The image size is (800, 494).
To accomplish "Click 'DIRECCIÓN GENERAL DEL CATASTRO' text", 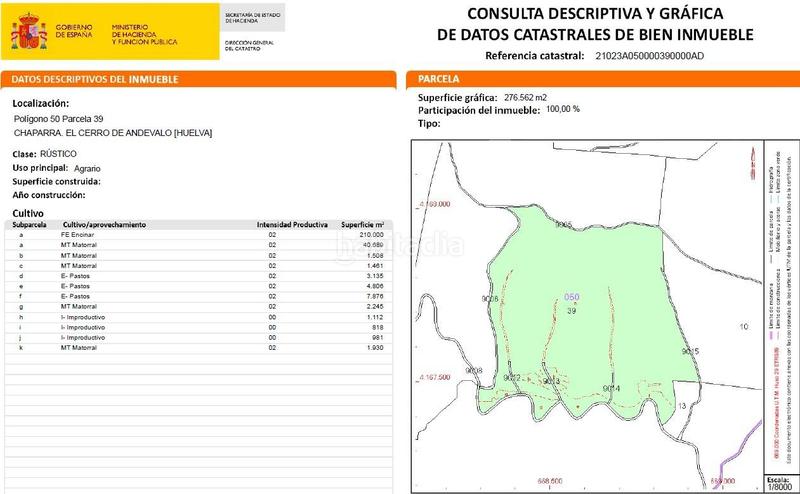I will [x=249, y=45].
